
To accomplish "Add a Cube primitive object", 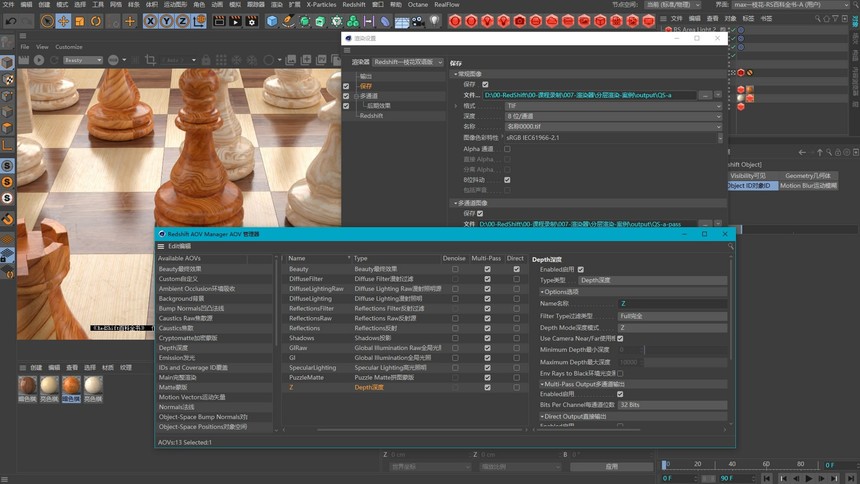I will [272, 21].
